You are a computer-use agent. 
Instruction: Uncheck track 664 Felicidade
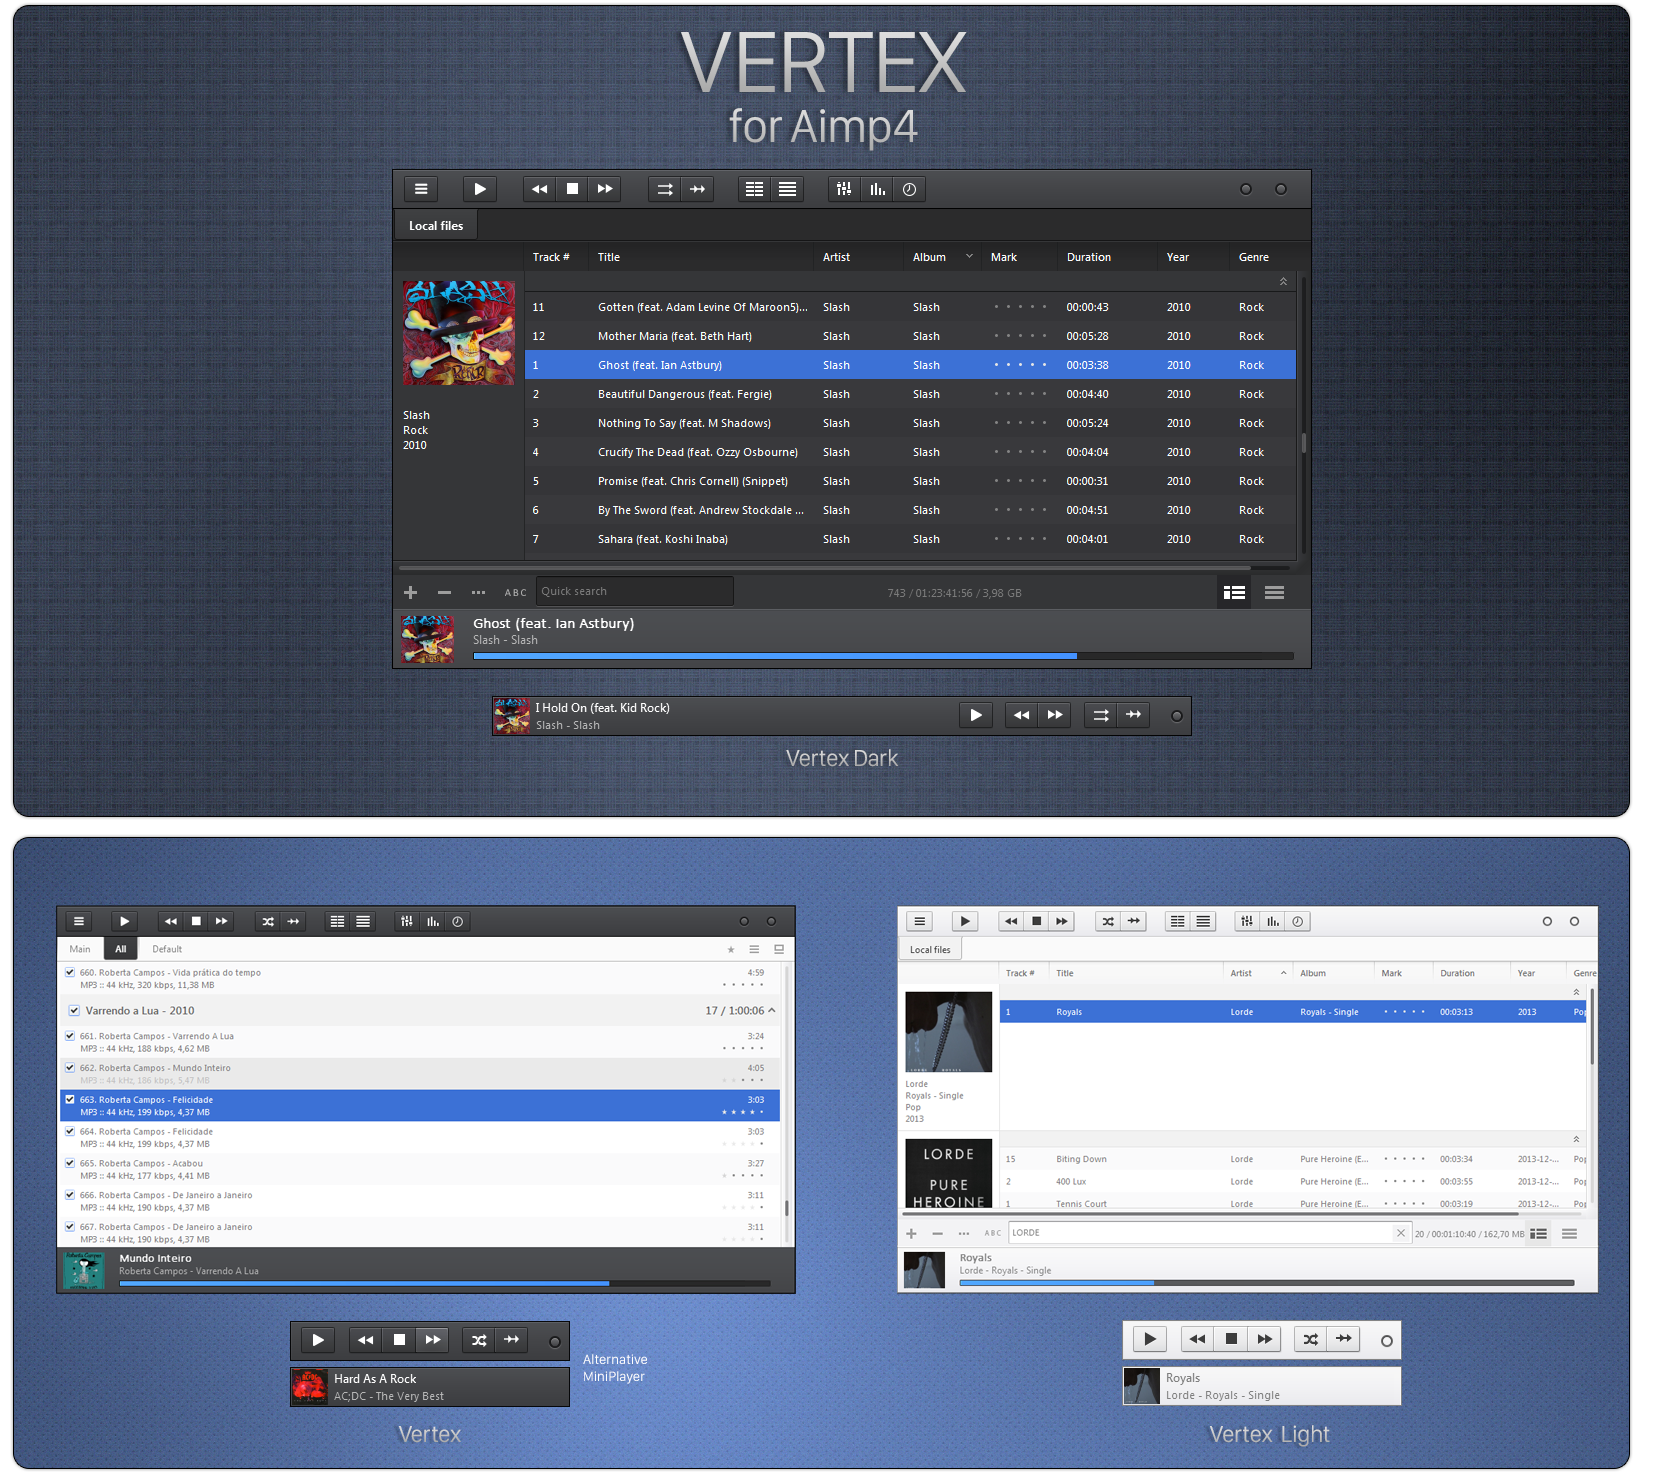(x=70, y=1131)
